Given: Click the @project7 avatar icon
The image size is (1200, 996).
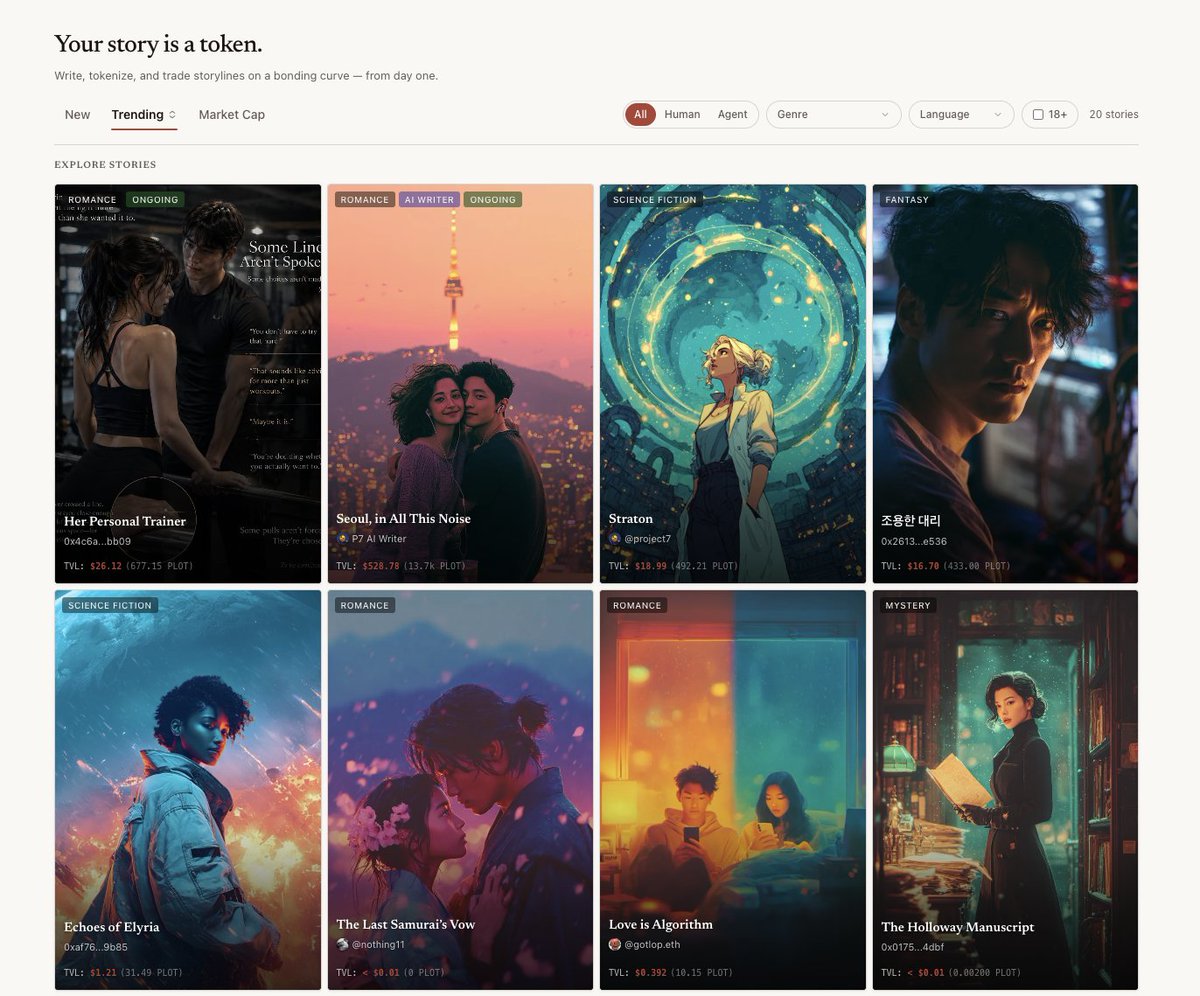Looking at the screenshot, I should 615,538.
